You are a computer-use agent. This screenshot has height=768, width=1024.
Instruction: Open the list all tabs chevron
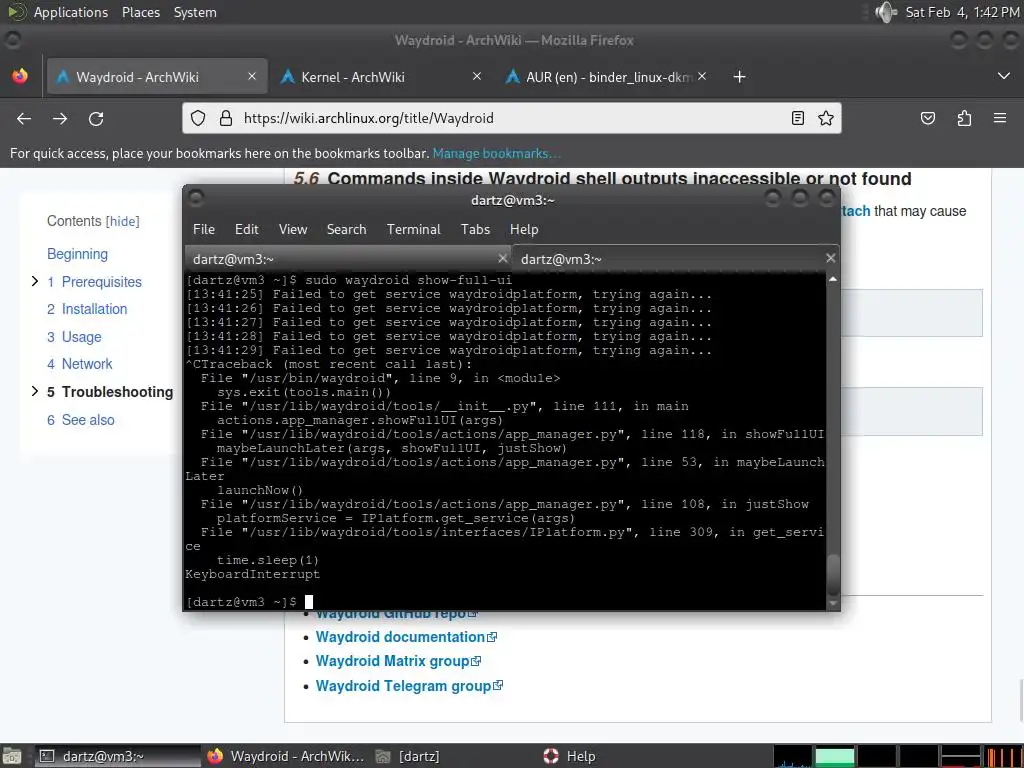[1004, 76]
